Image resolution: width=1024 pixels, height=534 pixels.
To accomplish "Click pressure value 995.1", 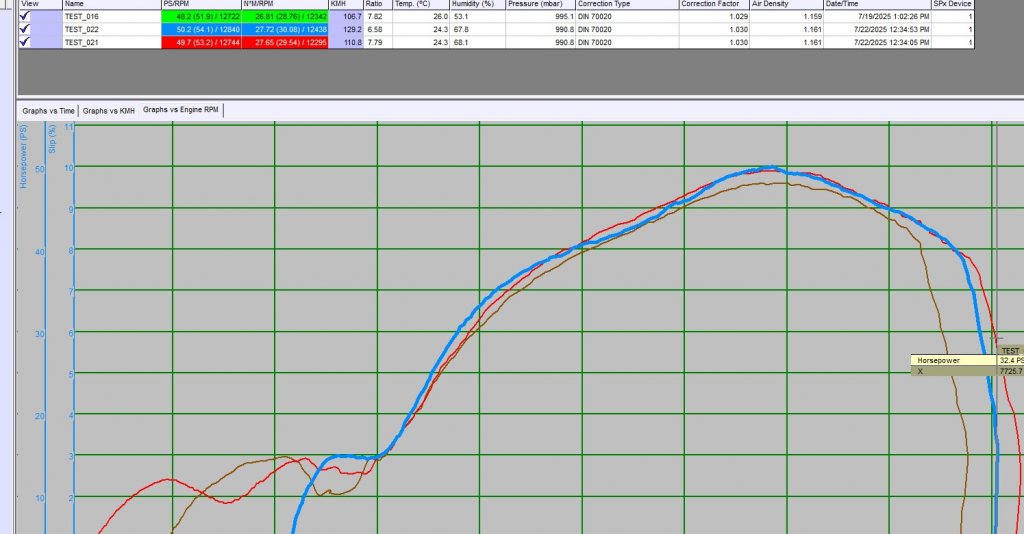I will pyautogui.click(x=564, y=16).
